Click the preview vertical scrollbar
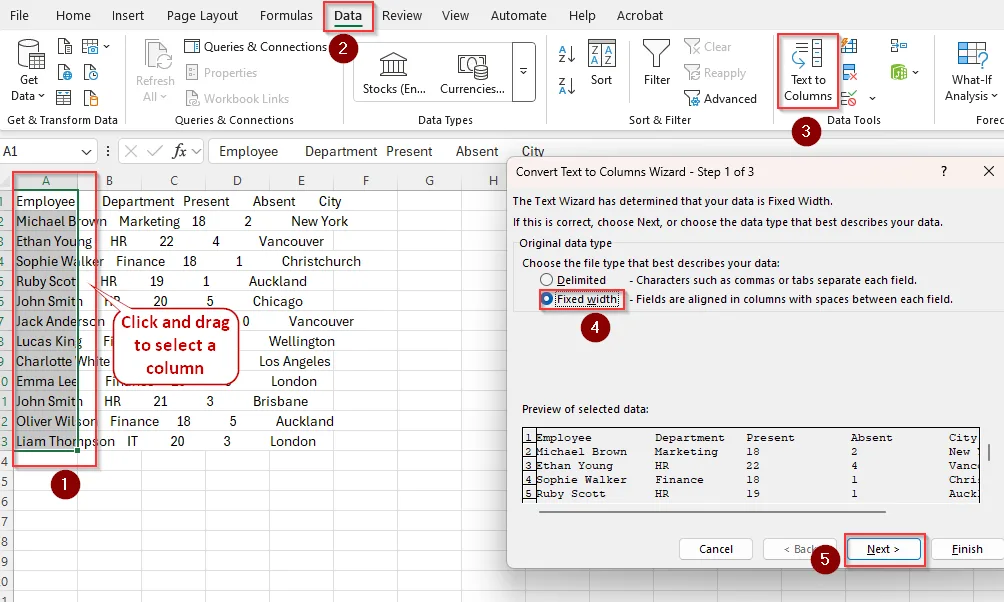This screenshot has width=1004, height=602. click(989, 452)
